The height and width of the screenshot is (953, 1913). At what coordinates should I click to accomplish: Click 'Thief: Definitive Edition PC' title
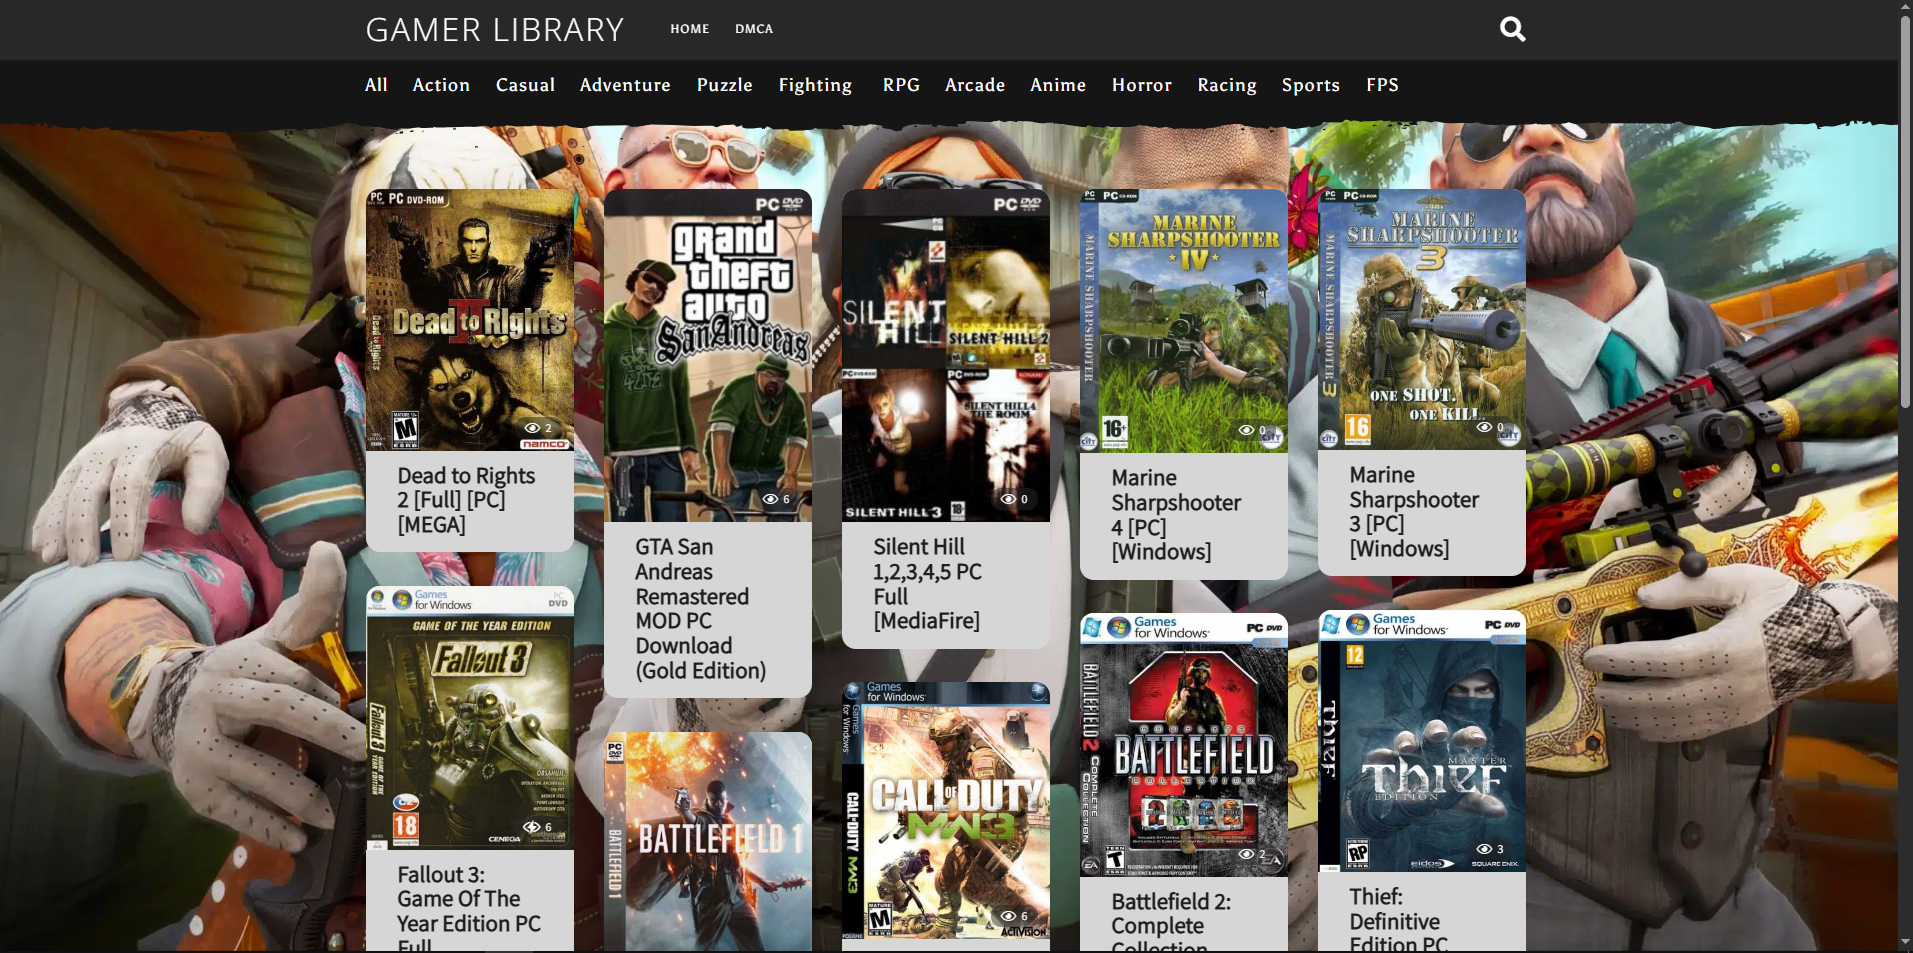pos(1398,919)
